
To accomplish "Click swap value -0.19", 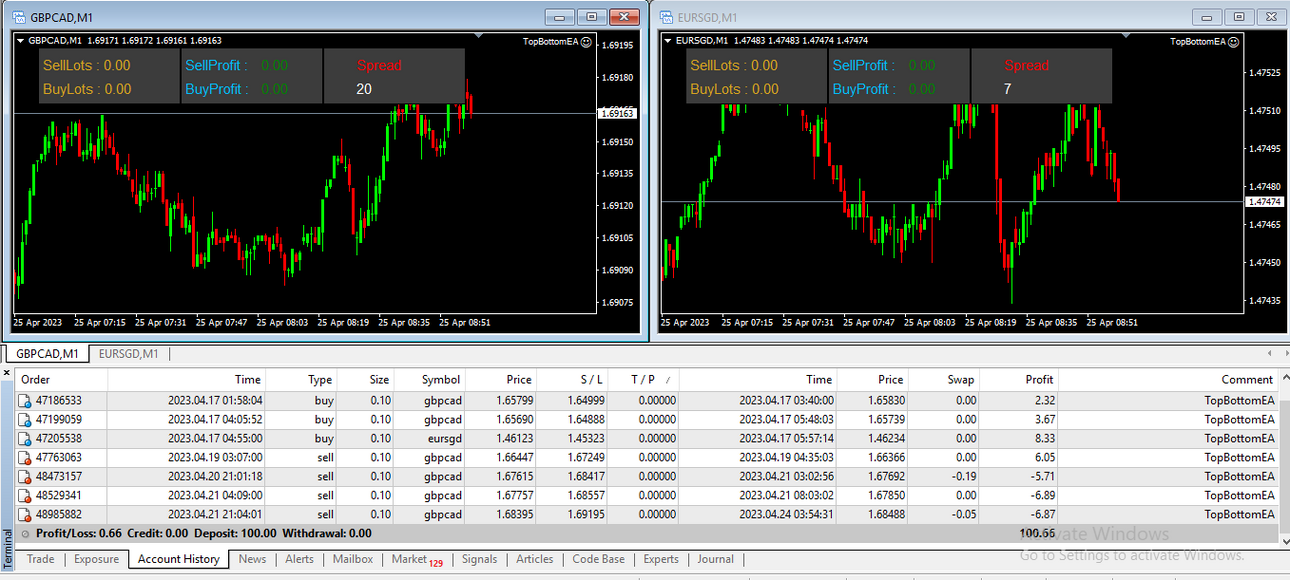I will (964, 477).
